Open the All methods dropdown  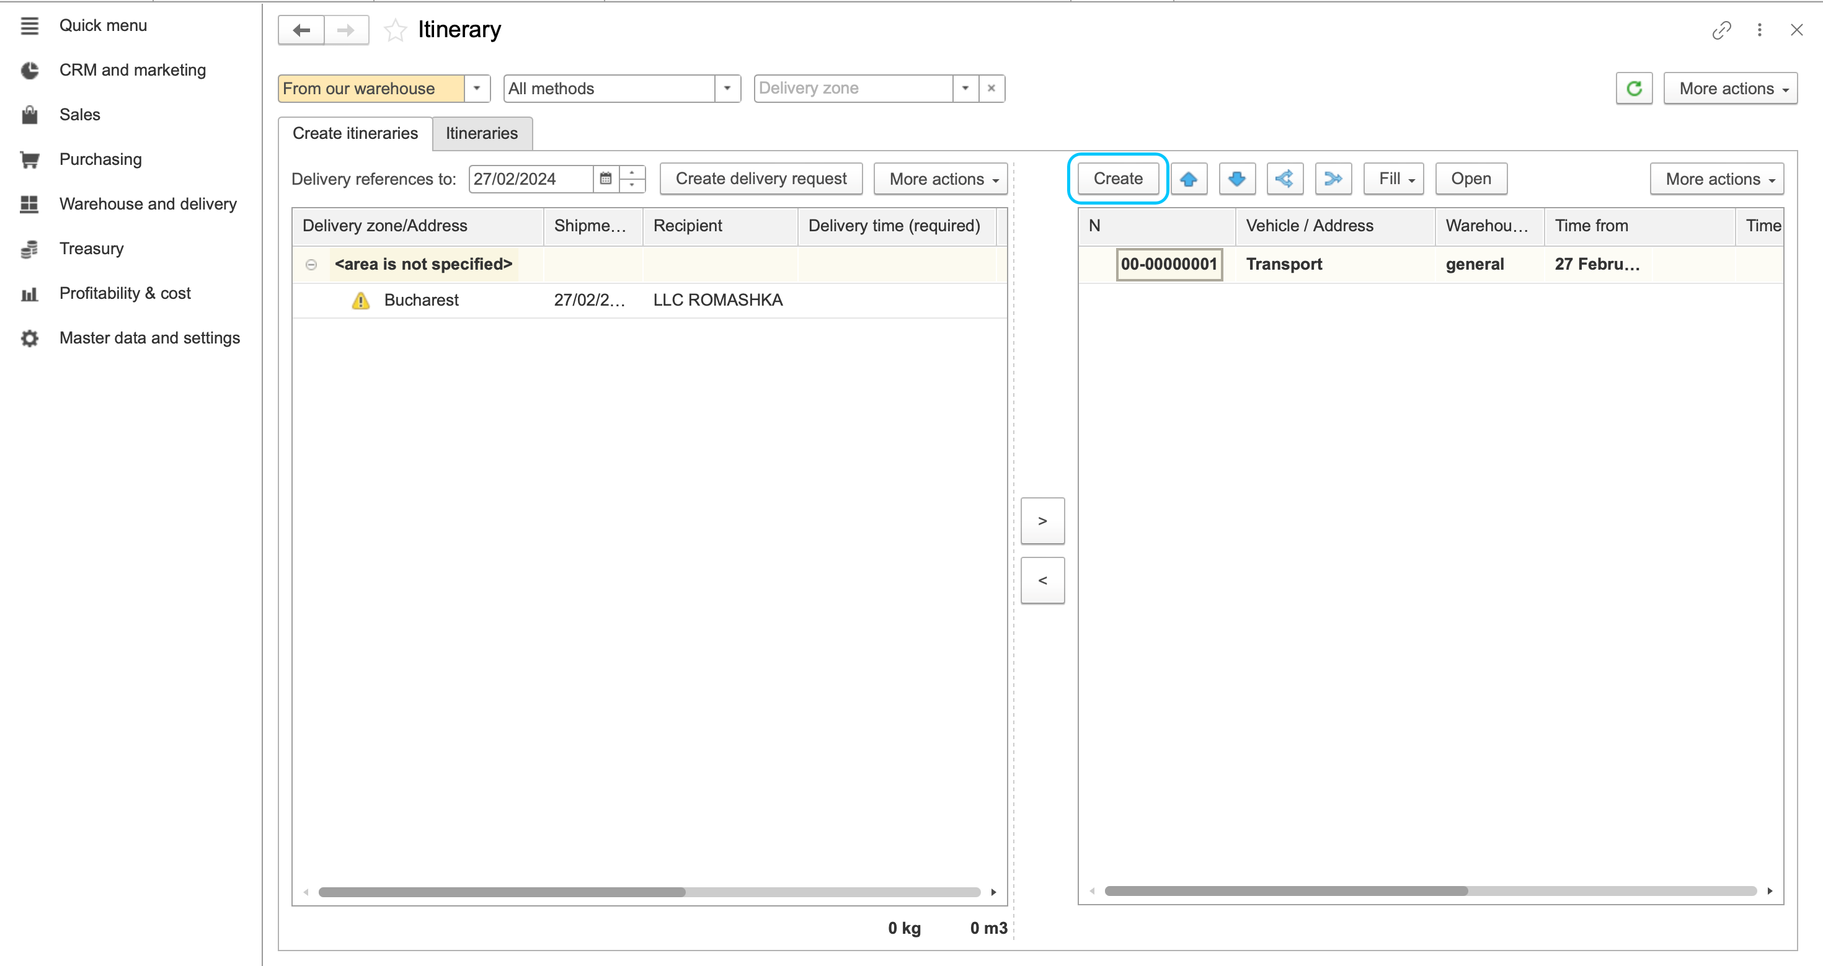coord(727,88)
